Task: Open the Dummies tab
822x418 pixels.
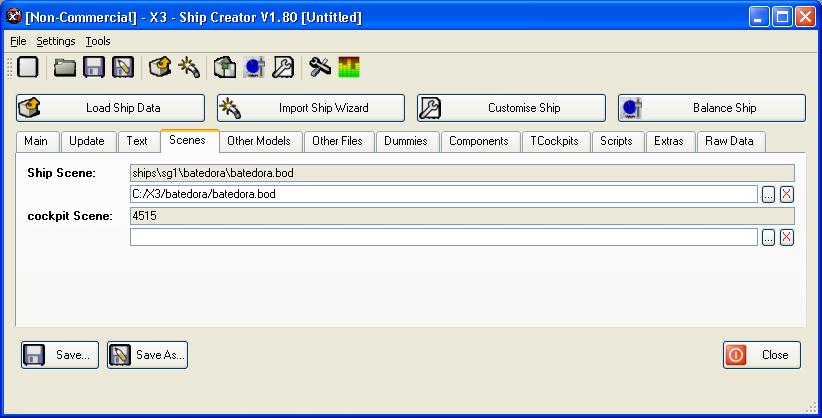Action: [x=406, y=141]
